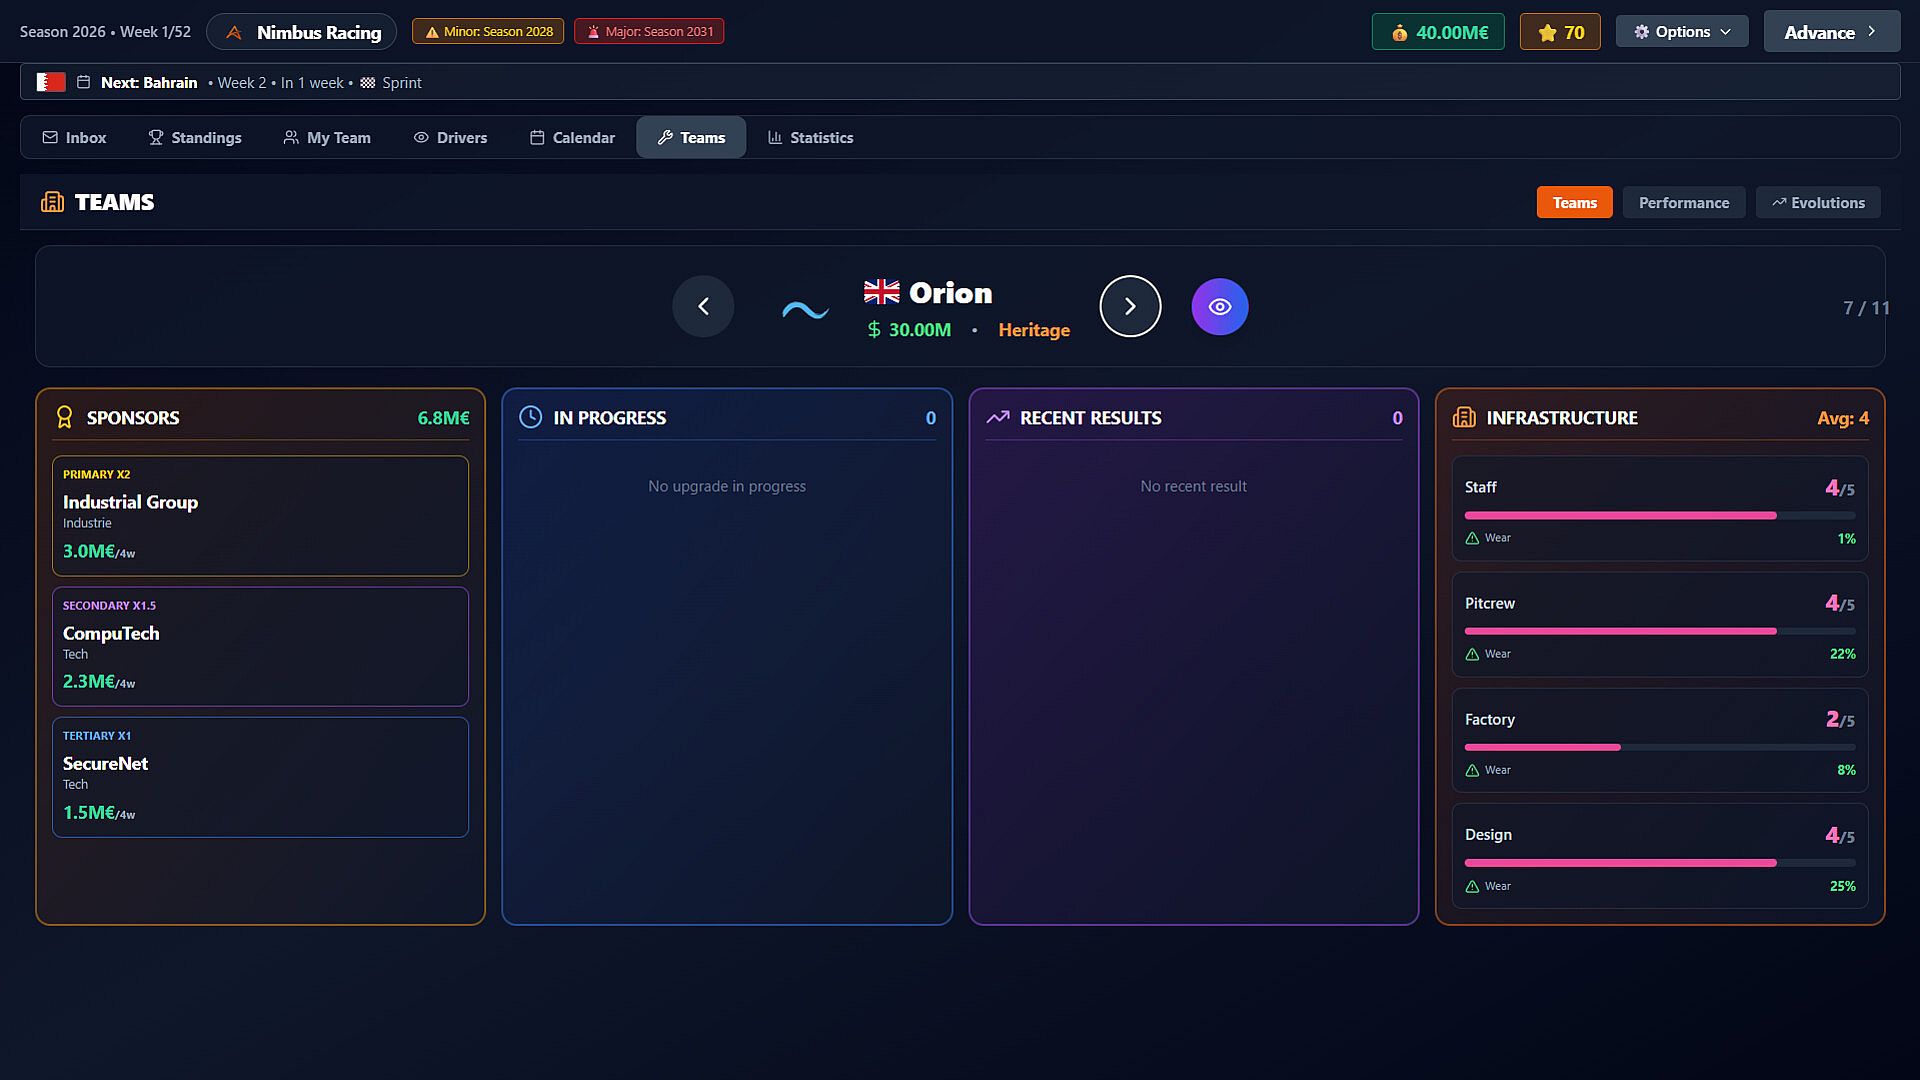
Task: Expand the Options dropdown menu
Action: tap(1682, 32)
